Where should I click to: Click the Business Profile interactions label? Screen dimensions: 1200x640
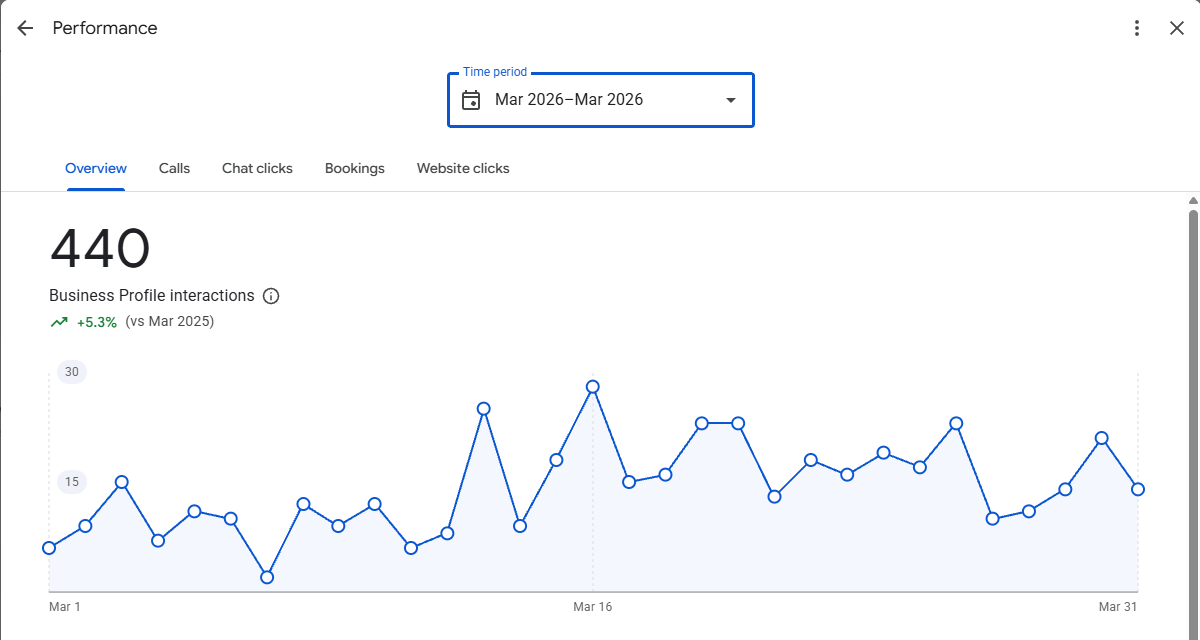tap(152, 296)
